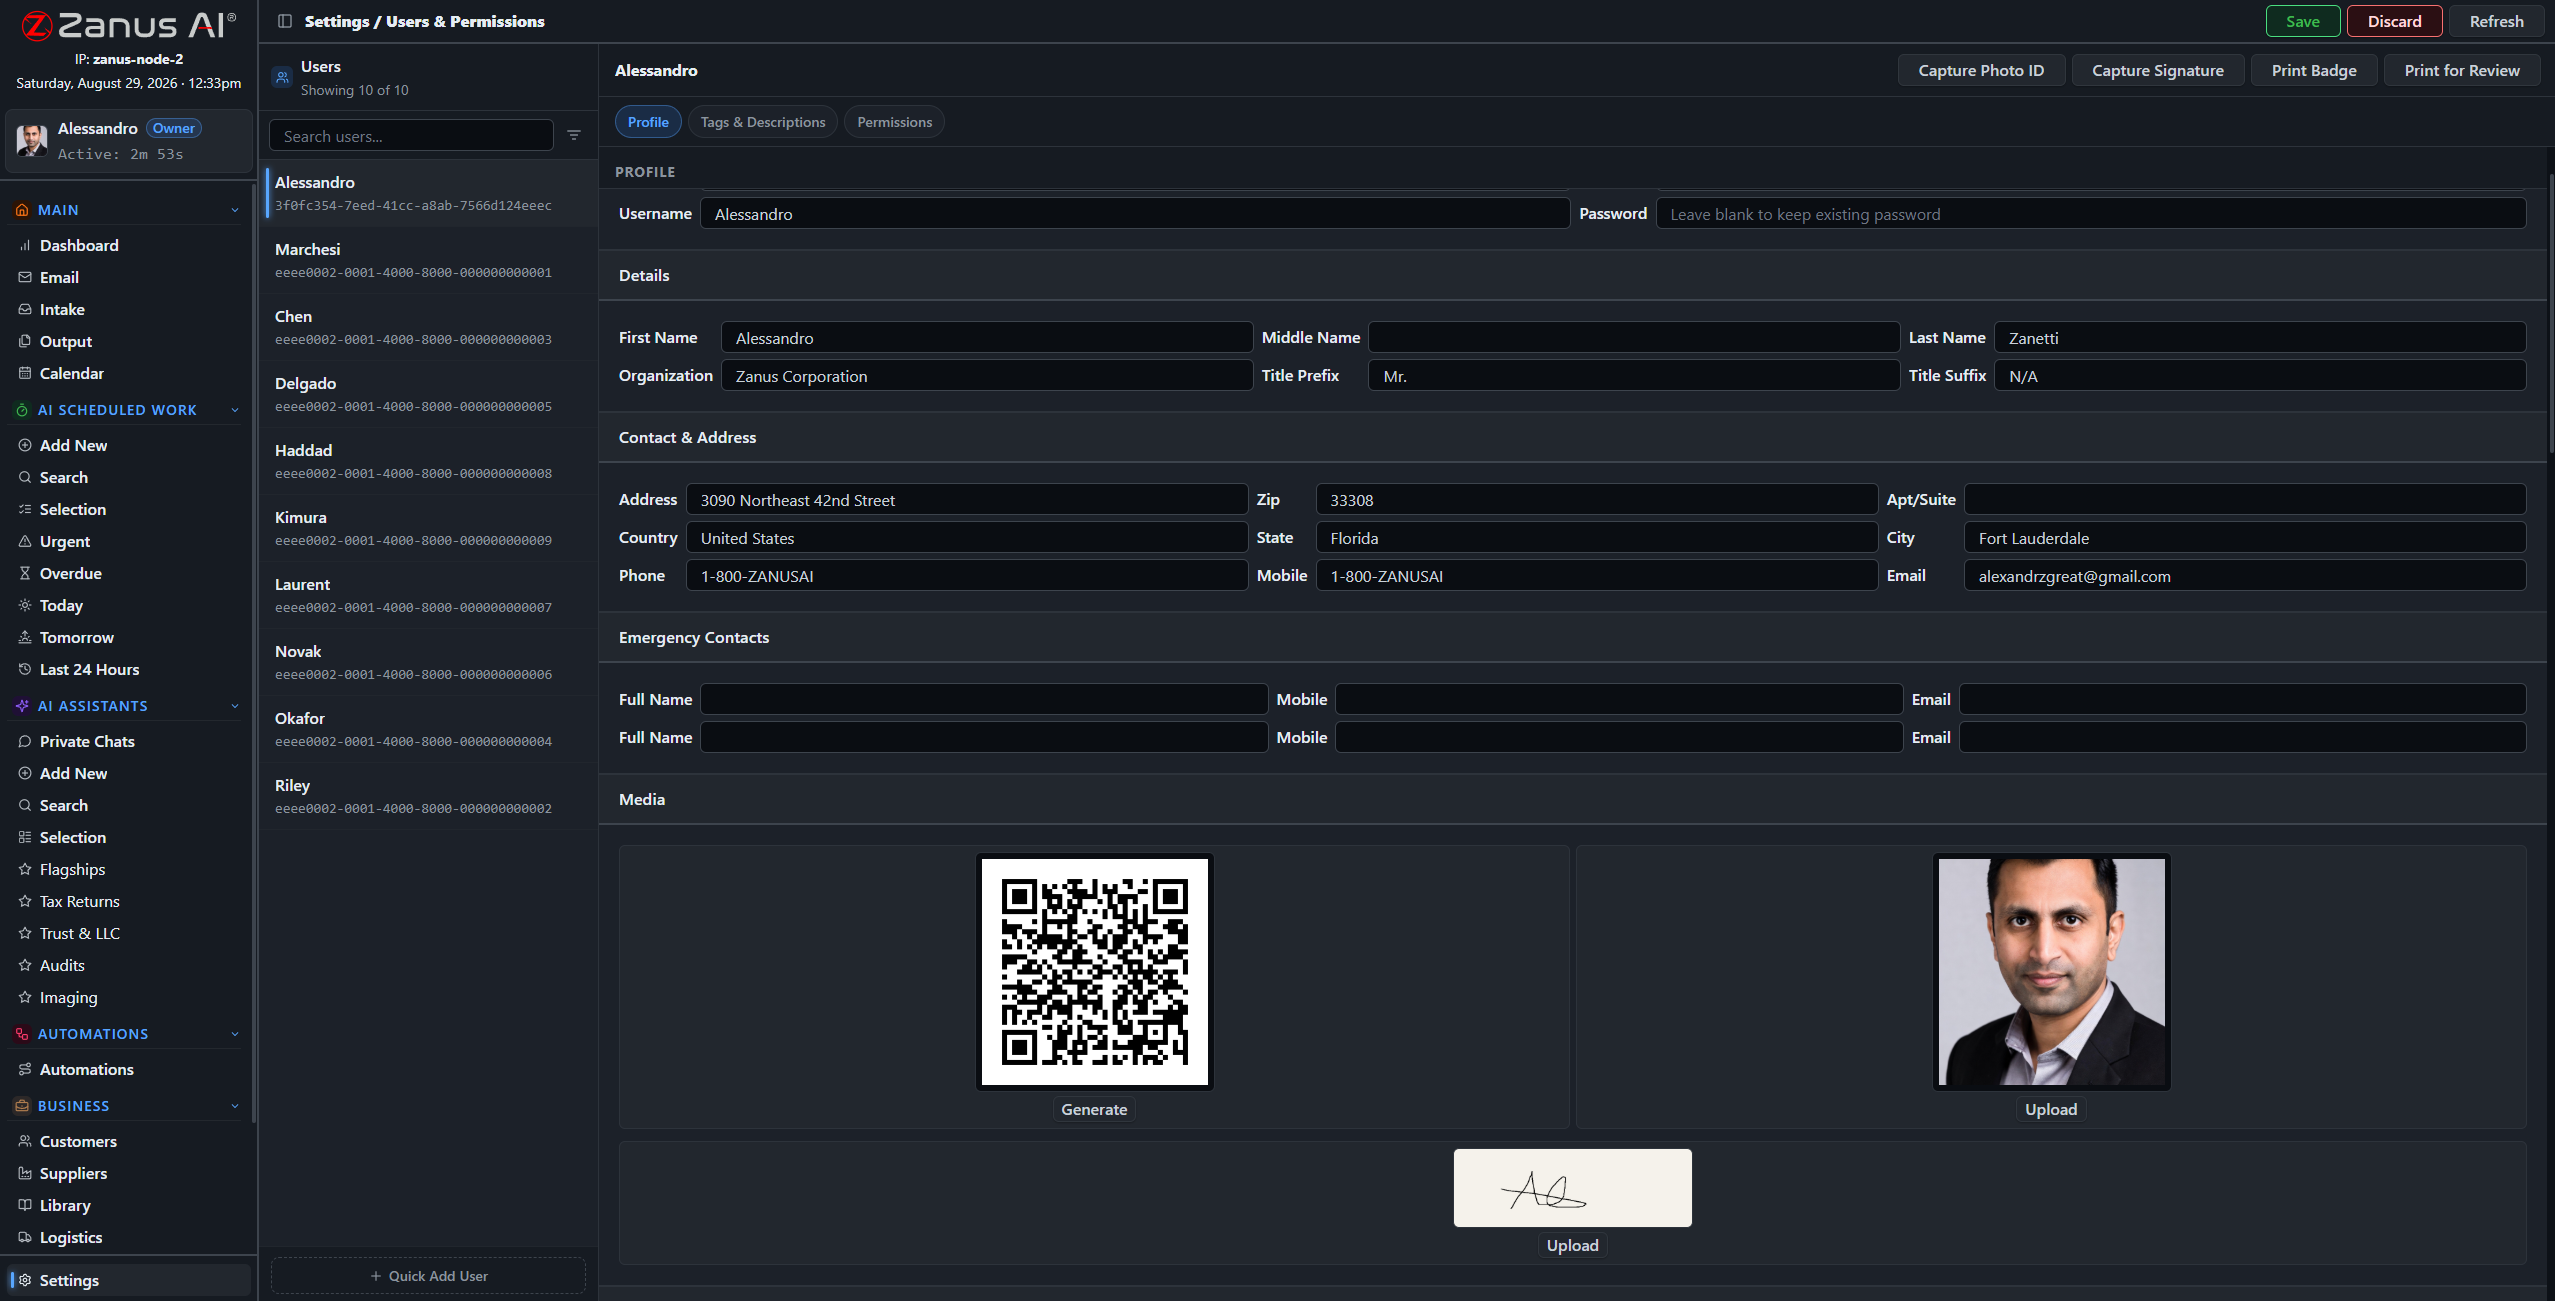
Task: Refresh the users page
Action: (2496, 21)
